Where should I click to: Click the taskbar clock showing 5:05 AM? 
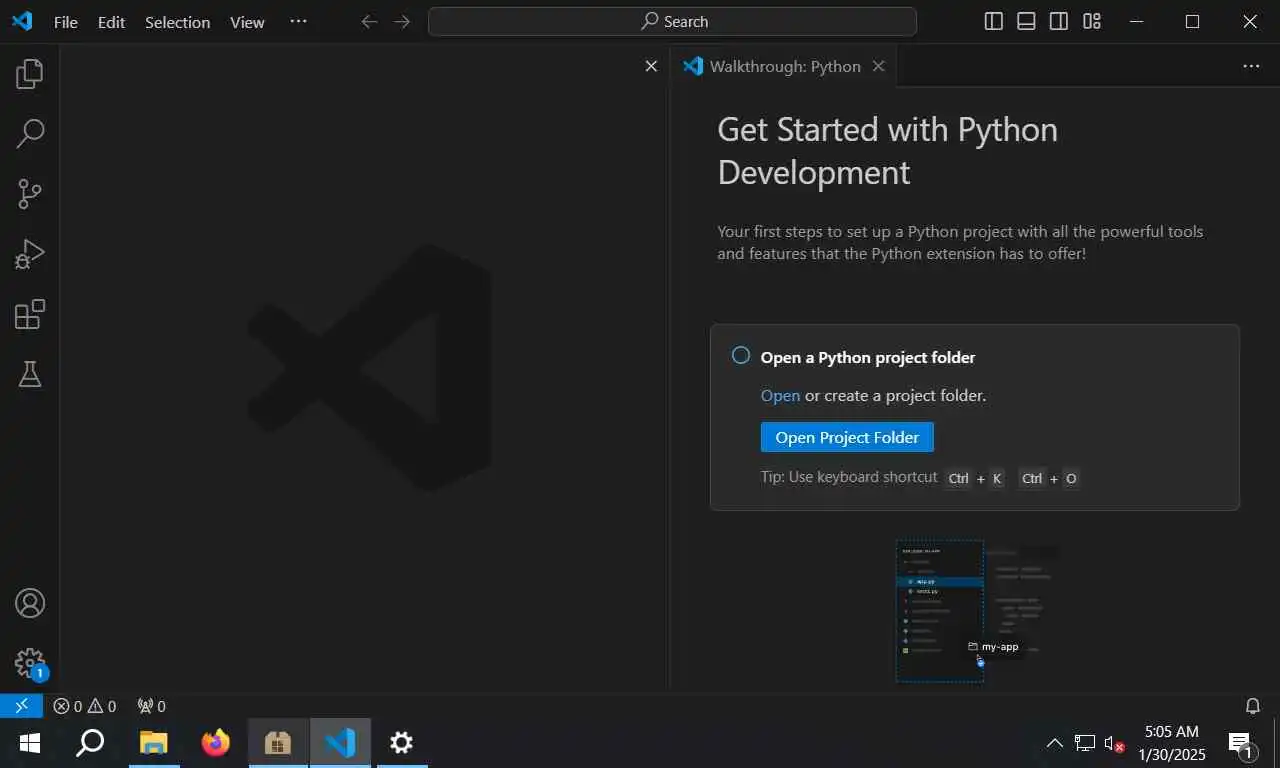(x=1174, y=743)
